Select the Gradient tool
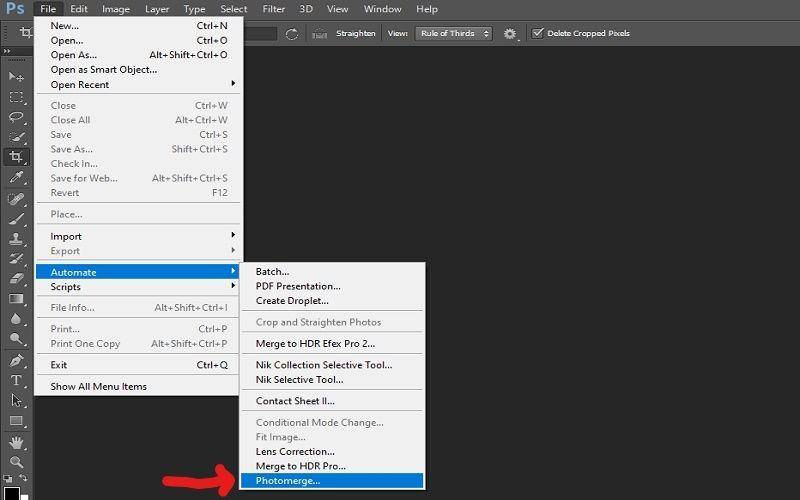 click(x=16, y=298)
